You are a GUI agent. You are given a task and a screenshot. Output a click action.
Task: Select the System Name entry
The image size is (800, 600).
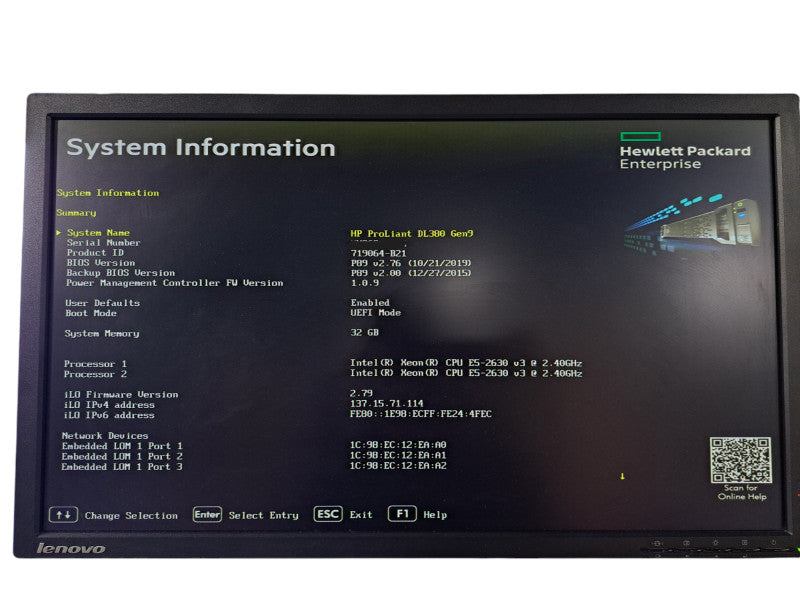[98, 233]
